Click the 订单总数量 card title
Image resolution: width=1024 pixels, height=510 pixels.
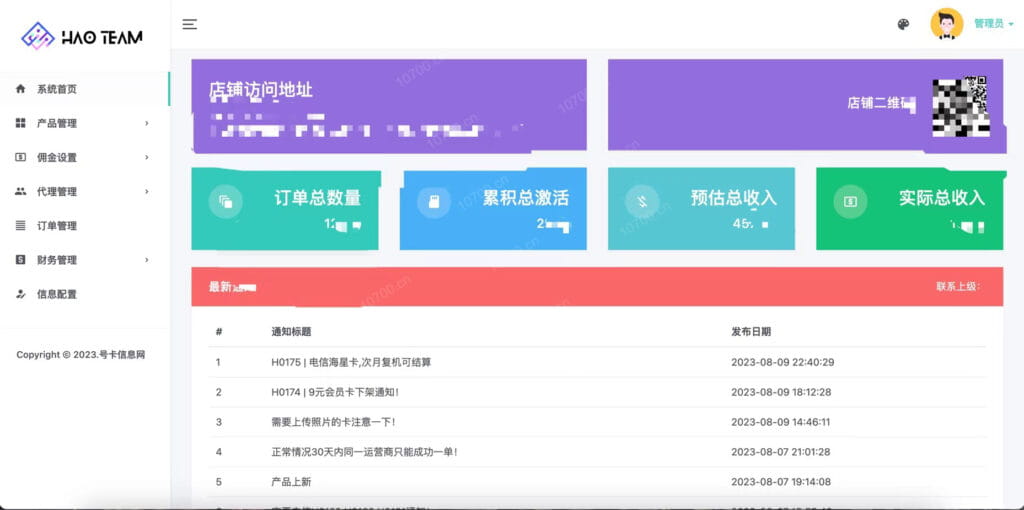[x=317, y=198]
